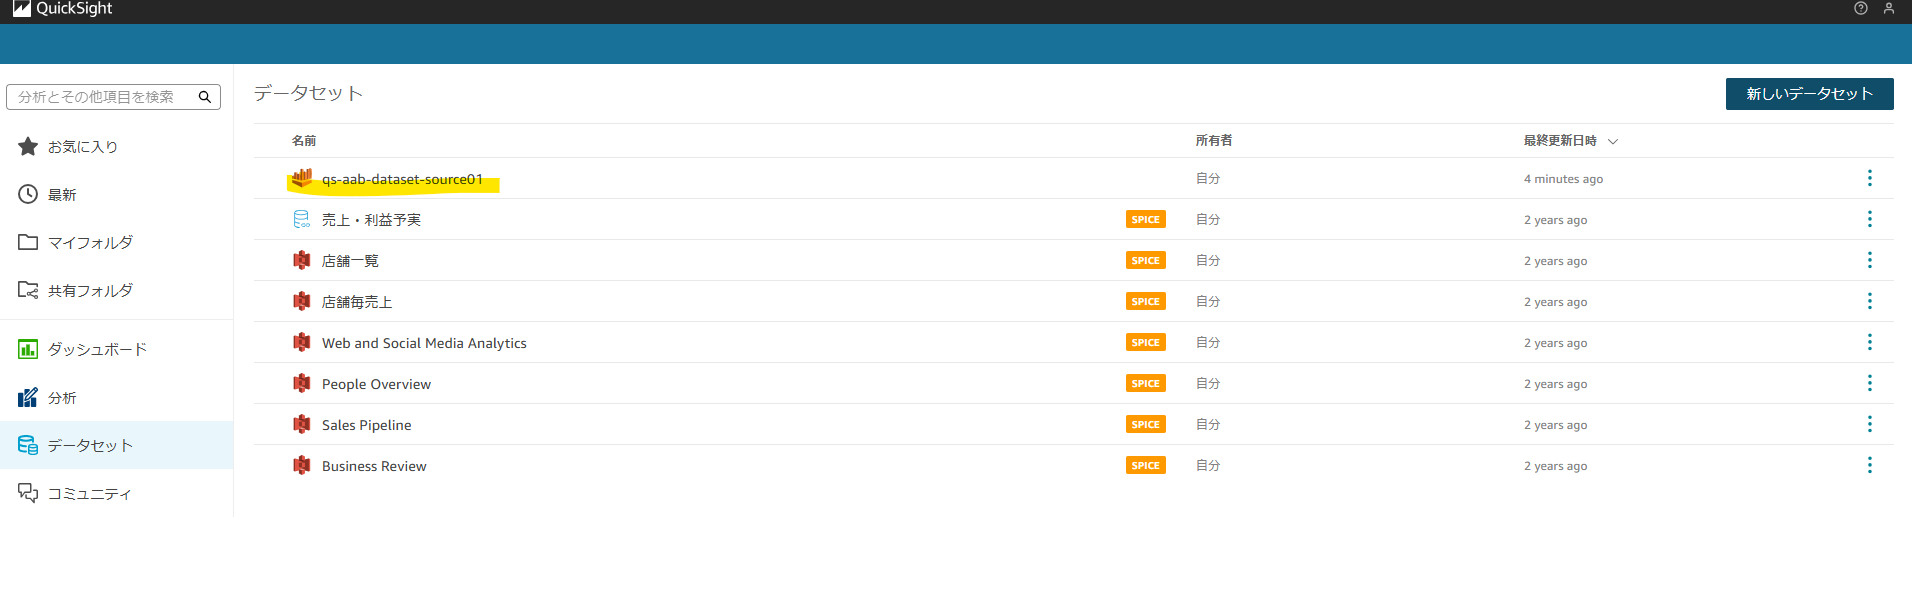The image size is (1912, 592).
Task: Click the icon beside Web and Social Media Analytics
Action: click(302, 342)
